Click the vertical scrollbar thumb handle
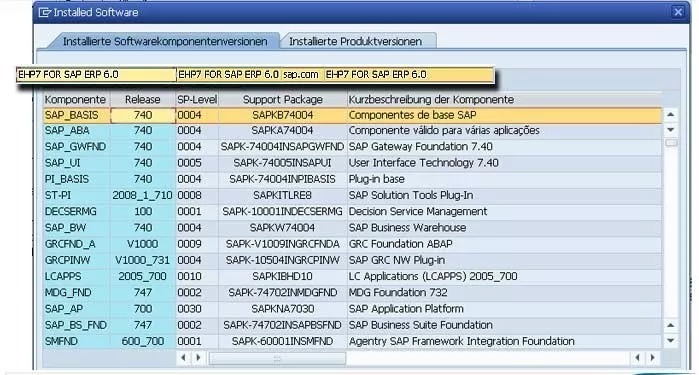This screenshot has height=375, width=699. 671,143
